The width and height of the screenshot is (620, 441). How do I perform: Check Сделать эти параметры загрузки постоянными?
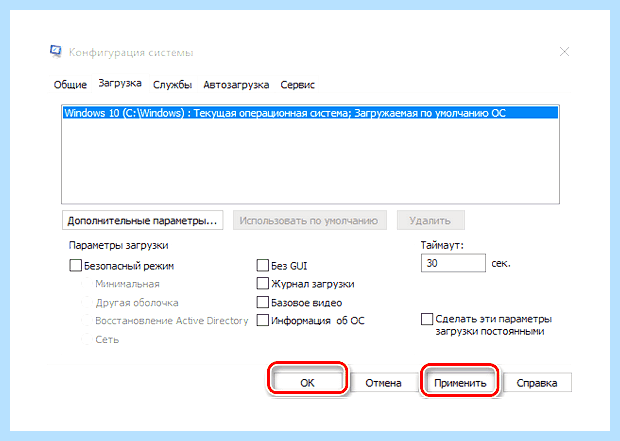pos(427,319)
